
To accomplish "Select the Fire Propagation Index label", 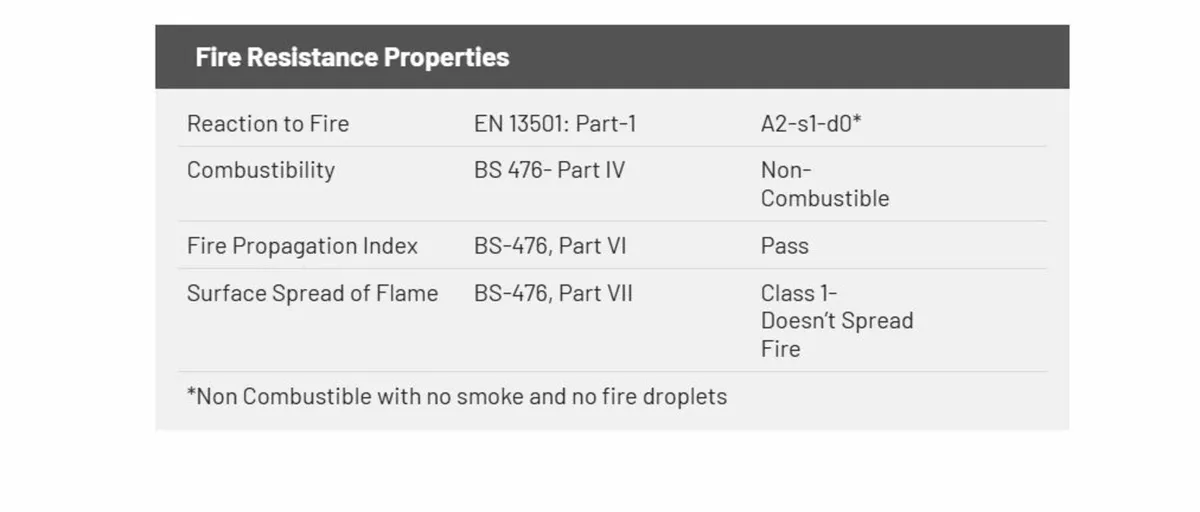I will click(302, 246).
